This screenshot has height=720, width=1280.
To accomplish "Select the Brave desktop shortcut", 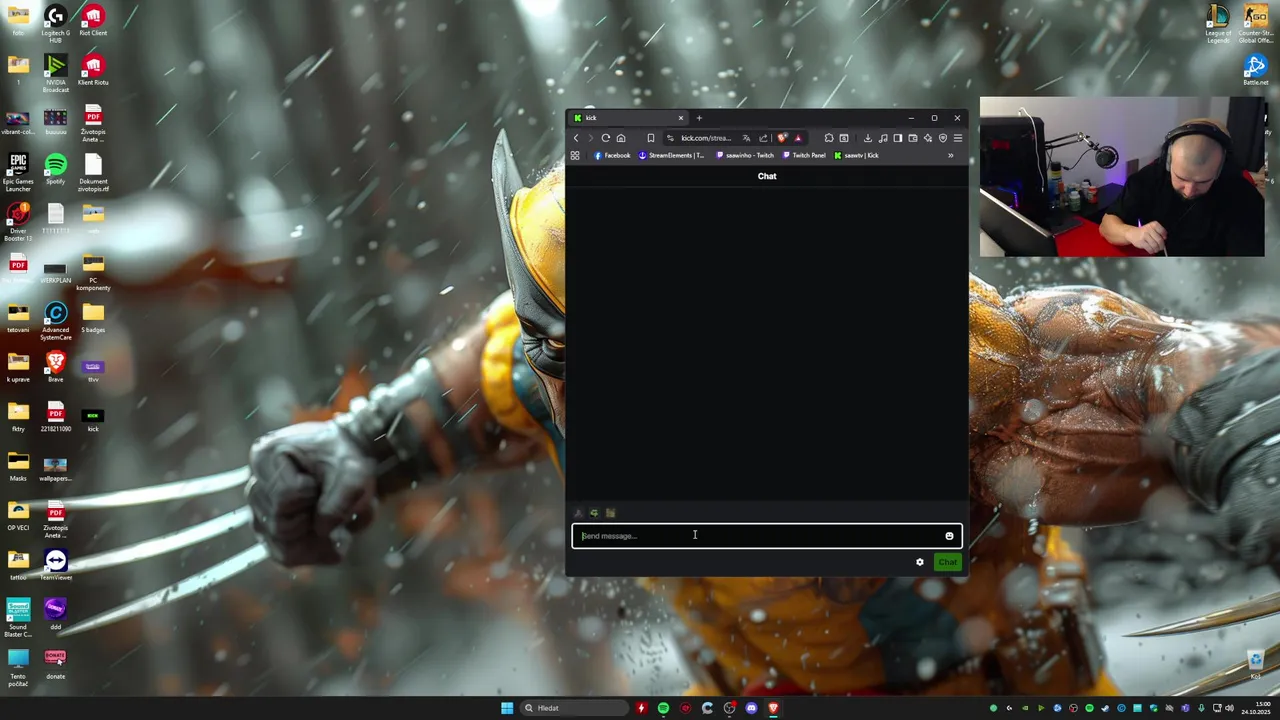I will pos(55,367).
